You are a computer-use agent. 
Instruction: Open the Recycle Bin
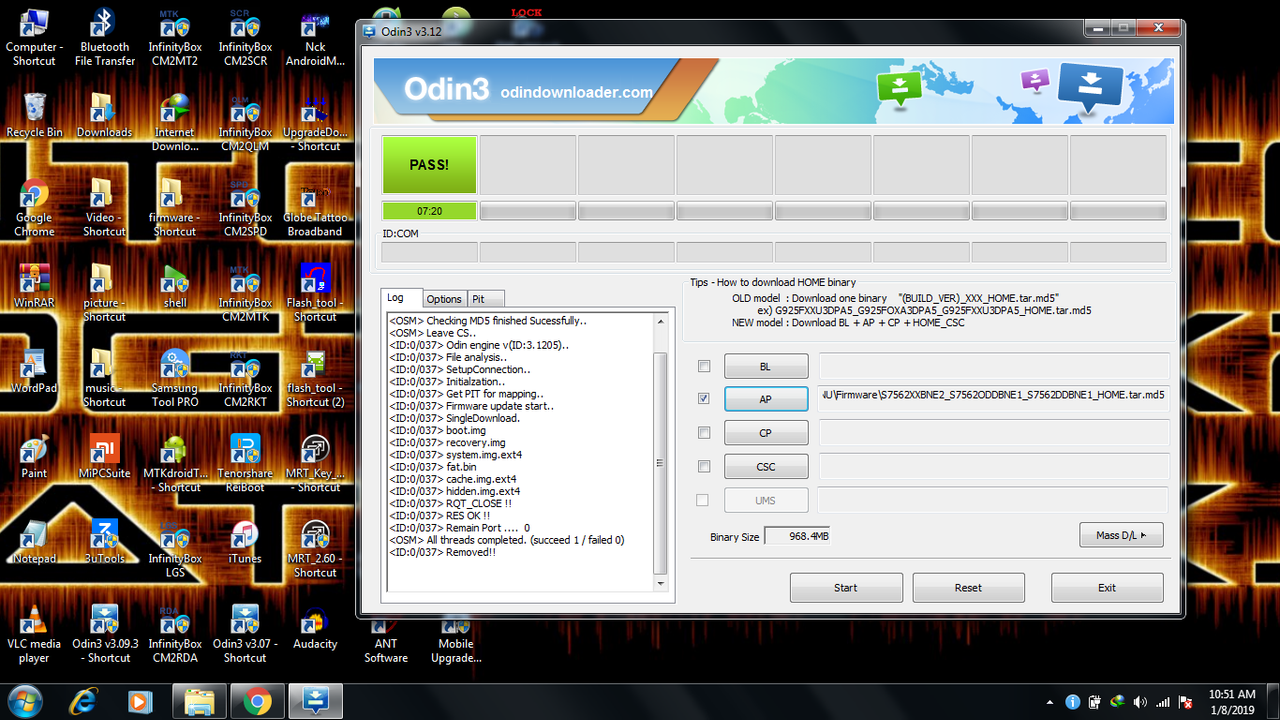pos(34,116)
